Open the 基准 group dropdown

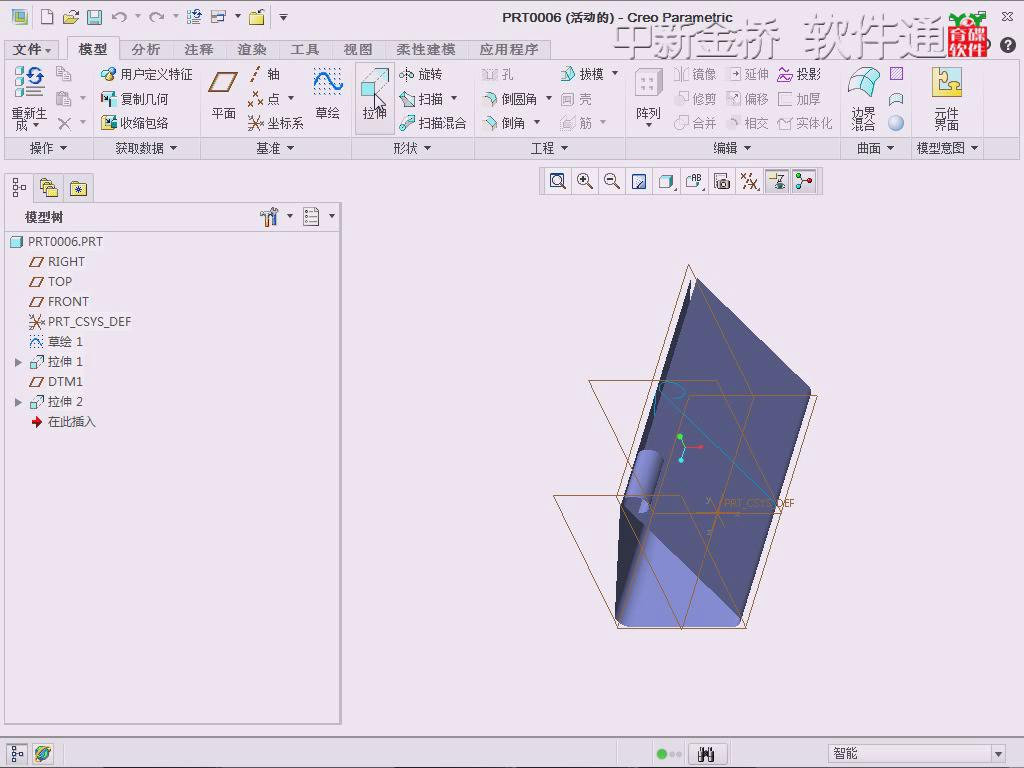tap(275, 148)
